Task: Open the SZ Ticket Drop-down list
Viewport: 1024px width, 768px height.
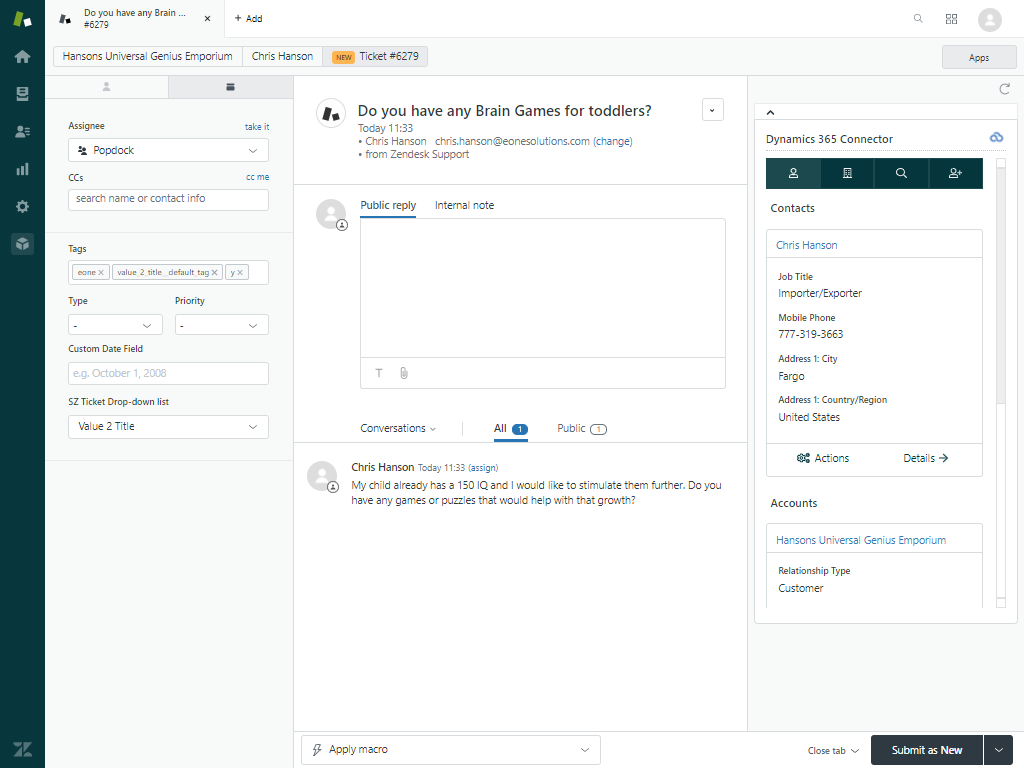Action: tap(167, 426)
